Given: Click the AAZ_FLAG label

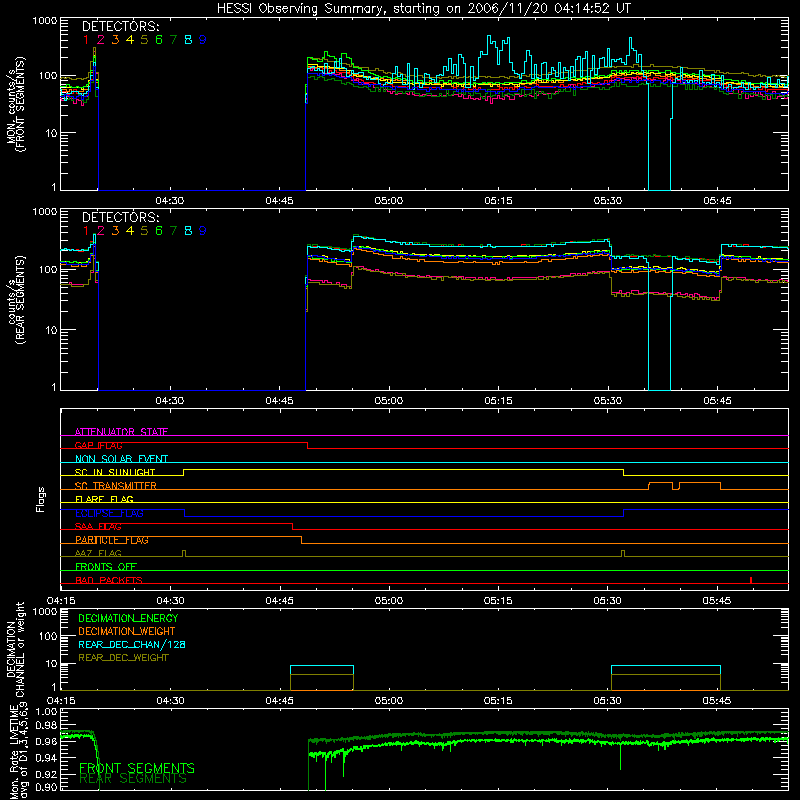Looking at the screenshot, I should point(98,553).
